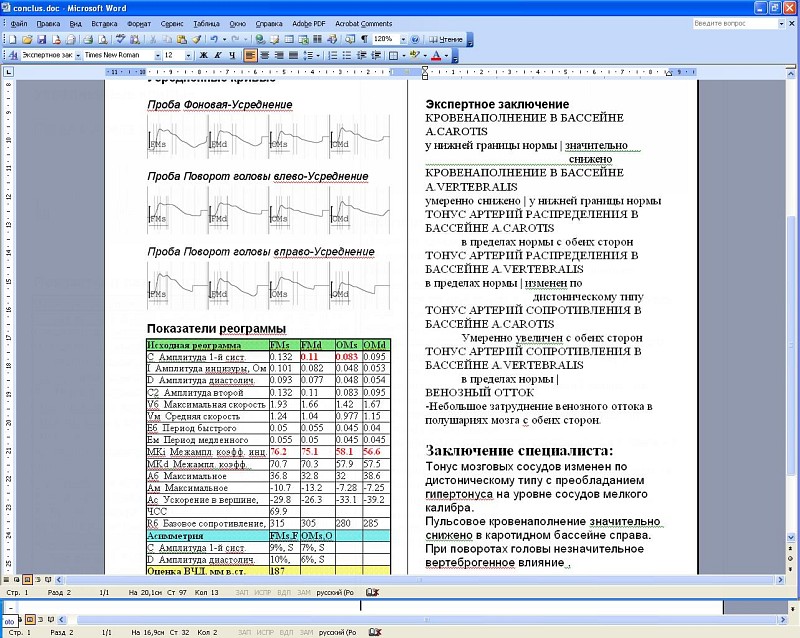Justify the paragraph text
The width and height of the screenshot is (800, 638).
point(293,55)
